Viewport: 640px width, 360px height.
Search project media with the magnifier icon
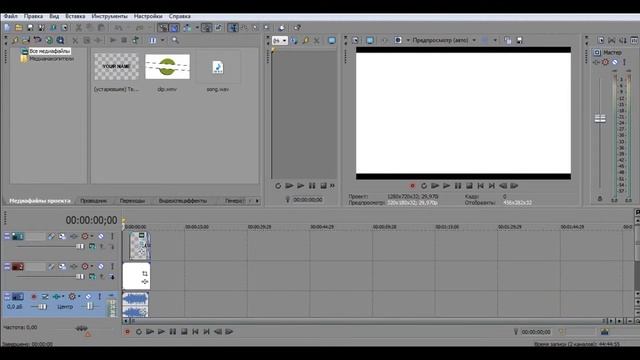(x=175, y=40)
